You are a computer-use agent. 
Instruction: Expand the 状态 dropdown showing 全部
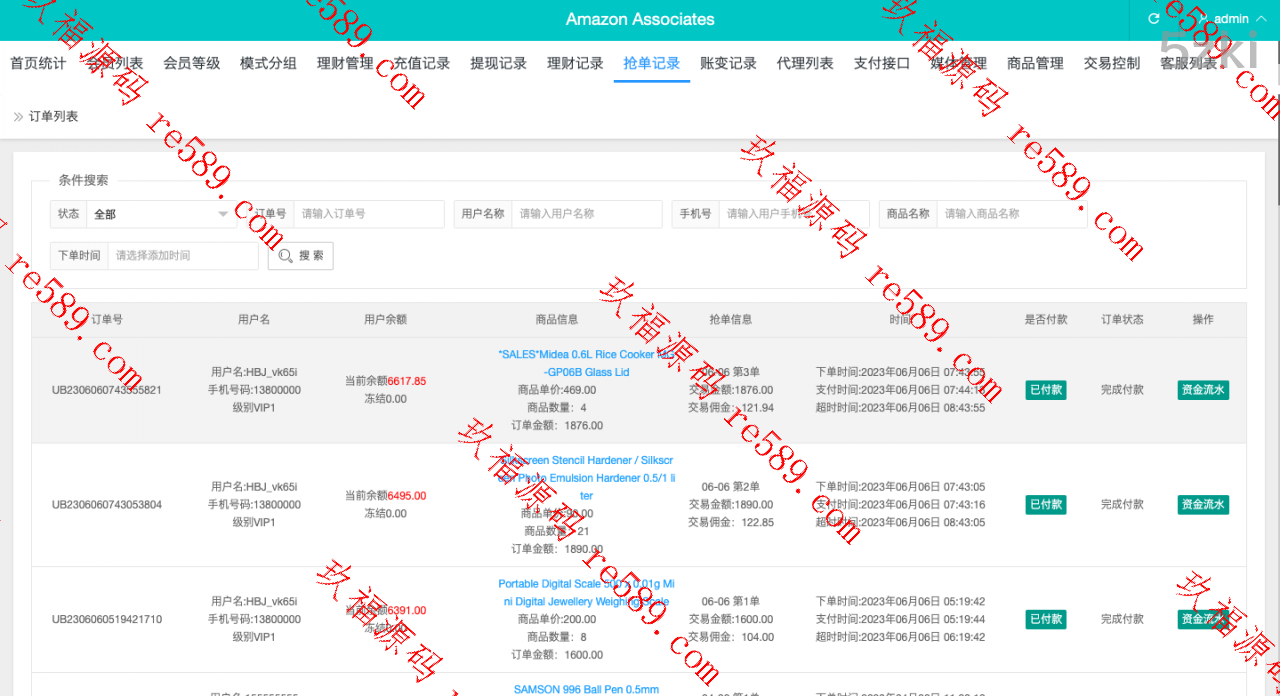pyautogui.click(x=160, y=214)
